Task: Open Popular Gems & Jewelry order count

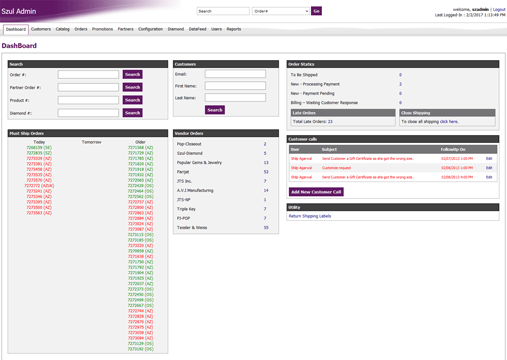Action: (266, 163)
